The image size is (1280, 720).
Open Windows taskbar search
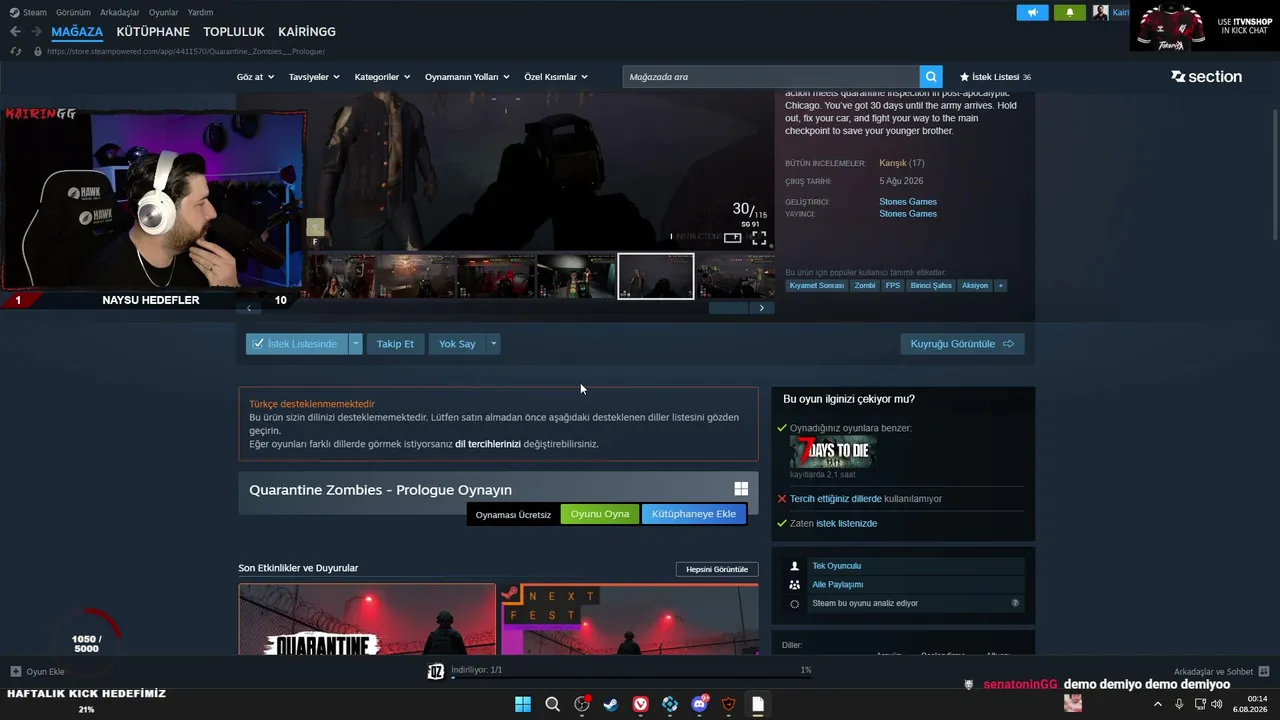click(552, 704)
